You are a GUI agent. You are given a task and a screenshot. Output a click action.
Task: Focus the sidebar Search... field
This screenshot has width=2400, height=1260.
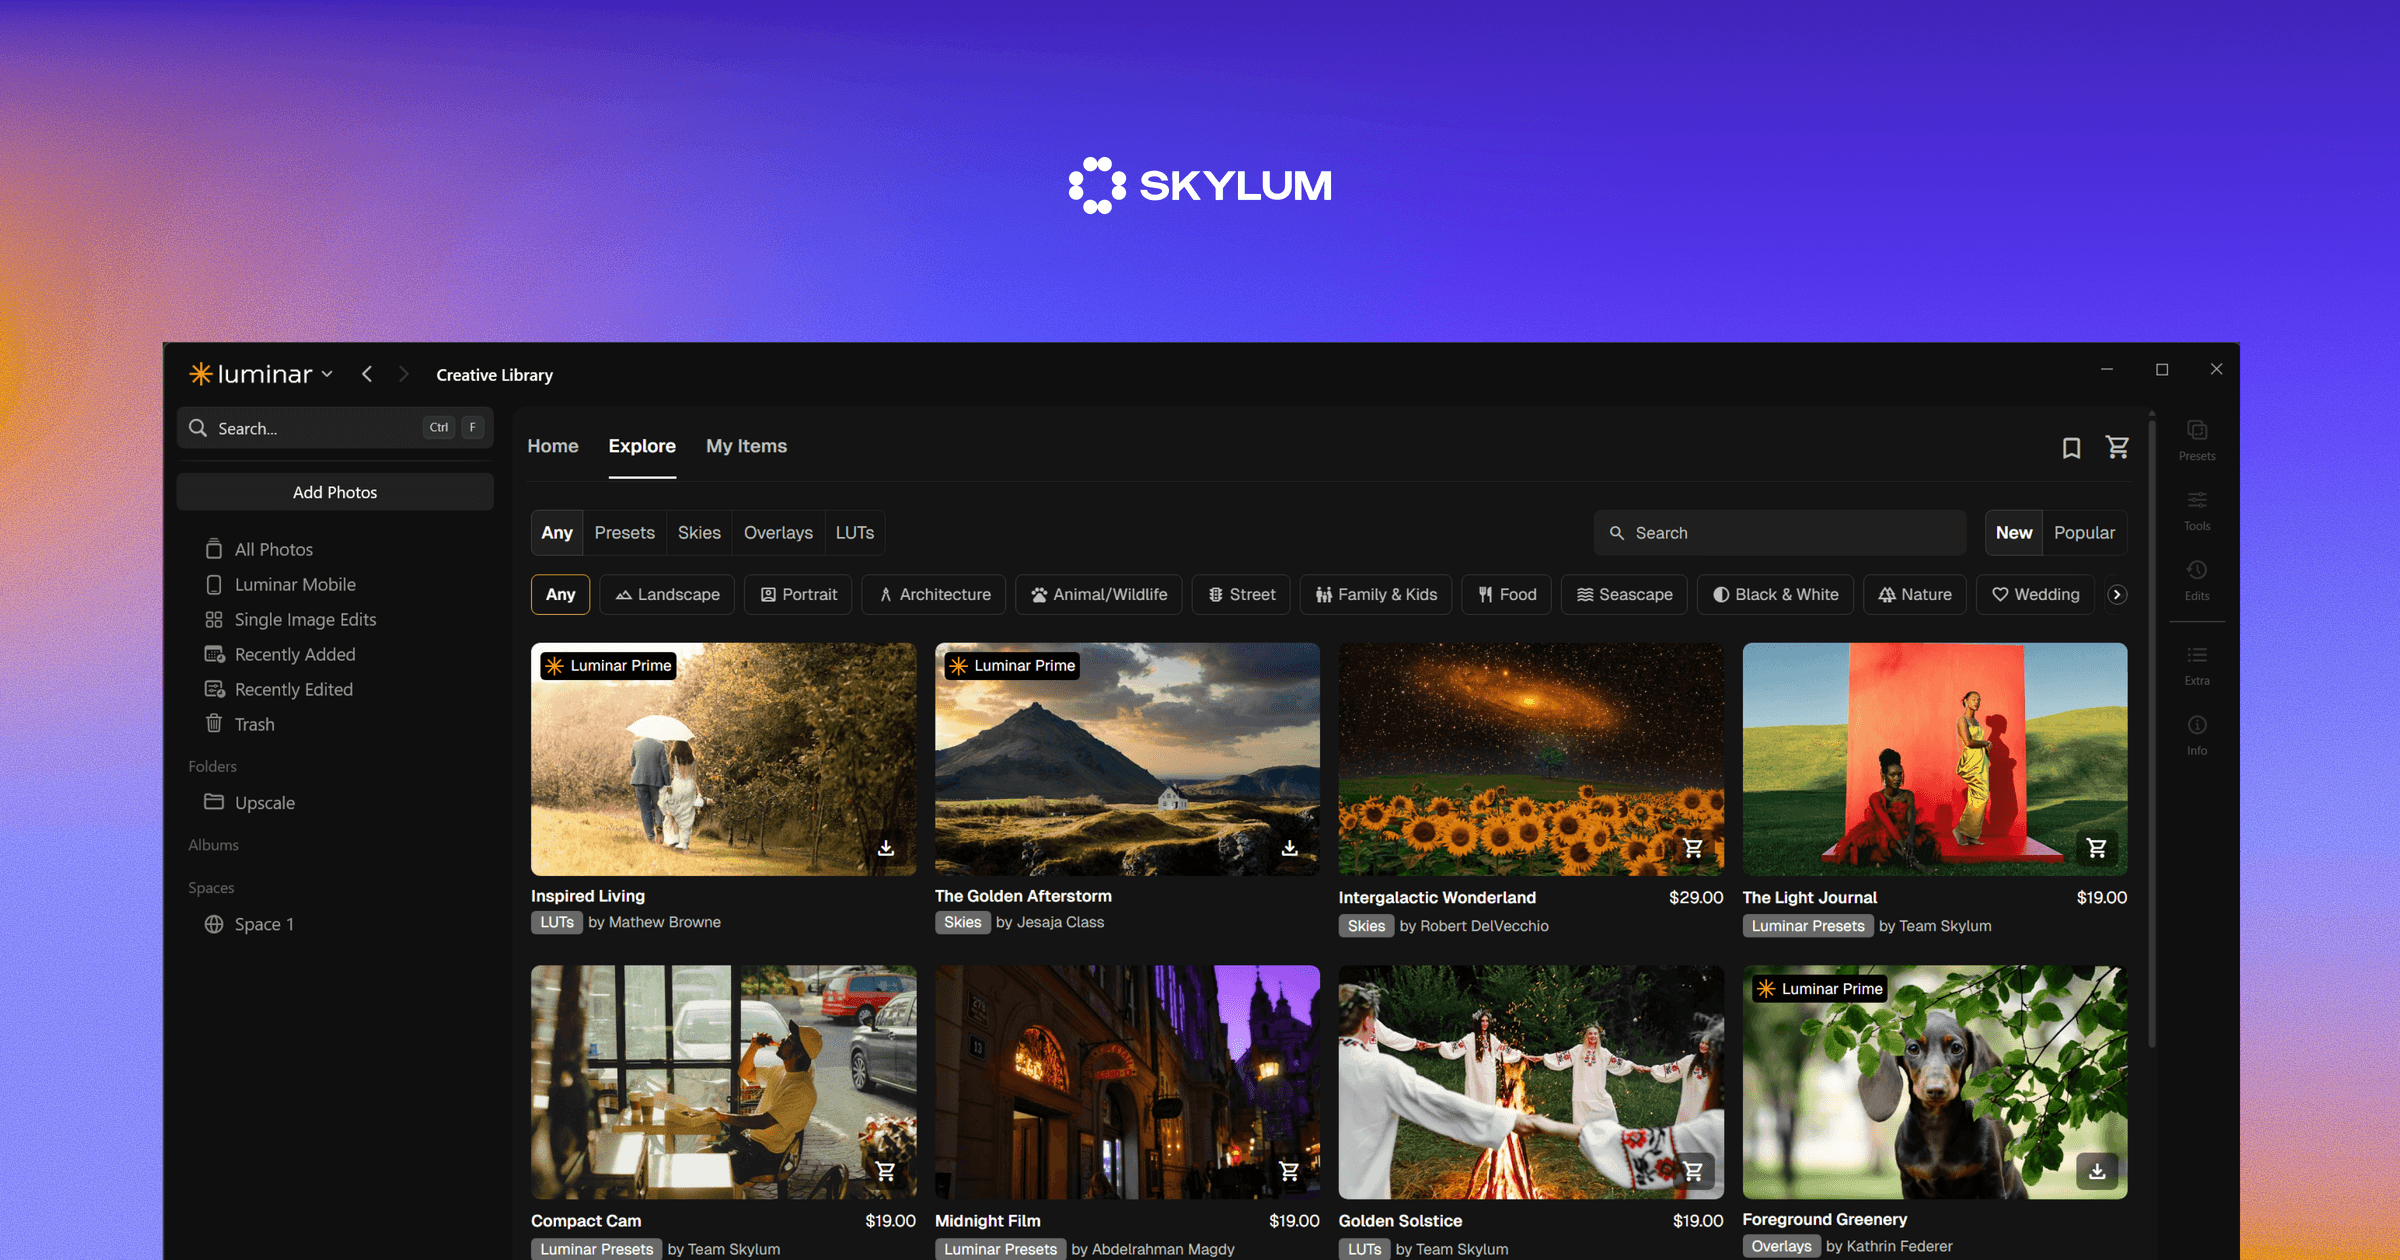(x=335, y=428)
